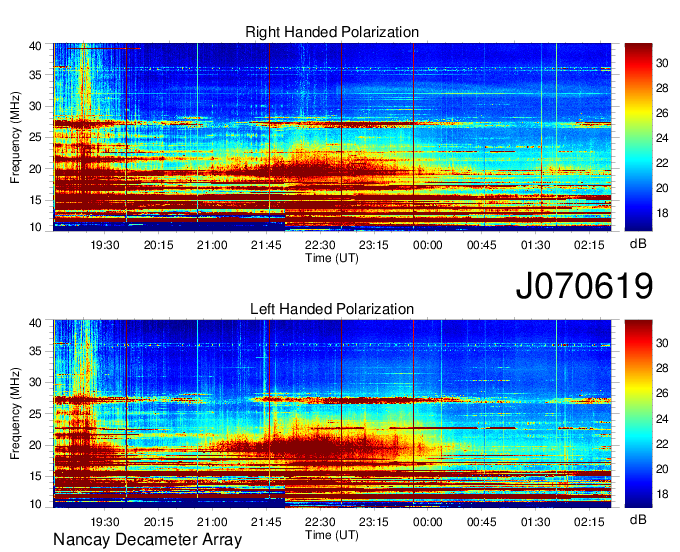Click the 28 dB value on Right Handed colorbar

(662, 88)
